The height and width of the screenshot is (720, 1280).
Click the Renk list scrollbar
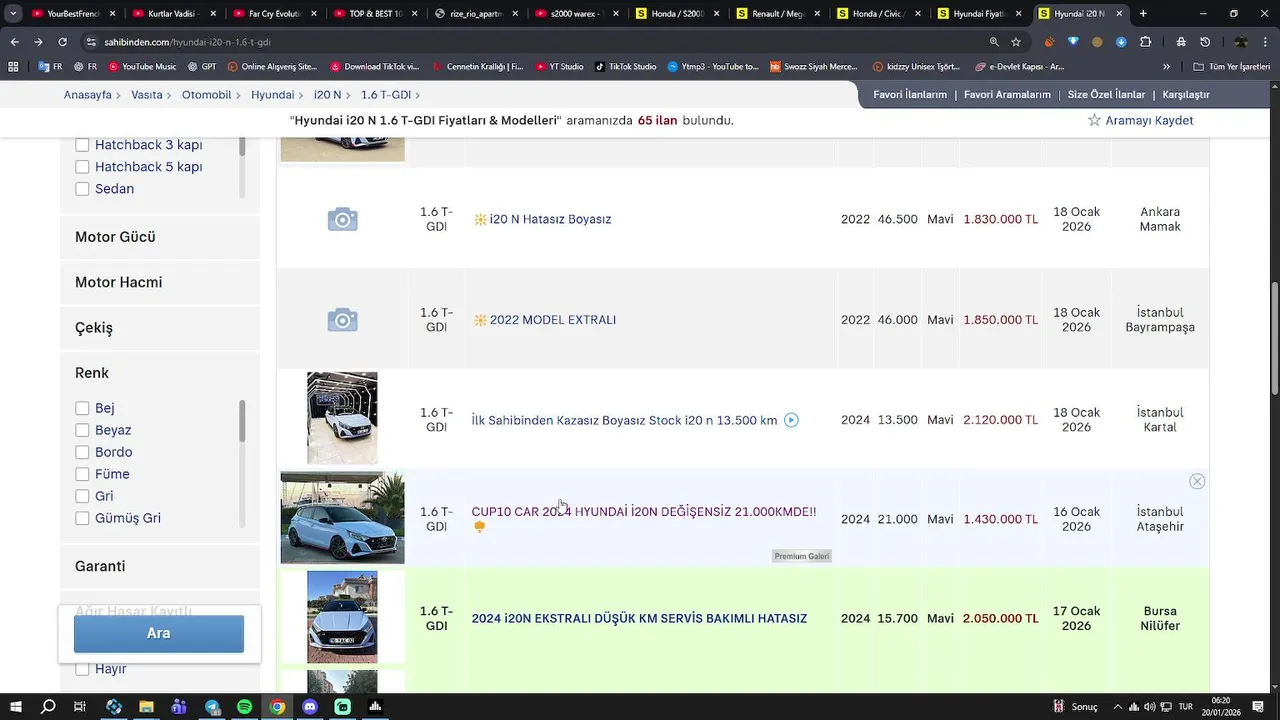point(241,422)
